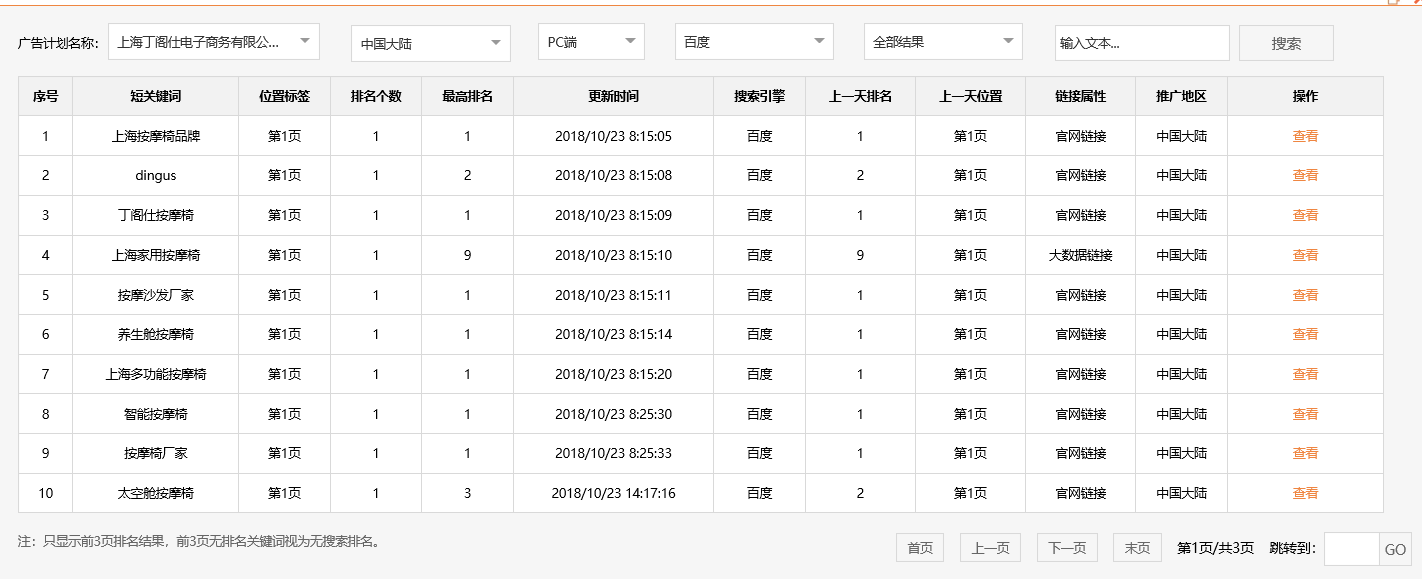Click the 上一页 previous page button
Screen dimensions: 1422x579
[990, 547]
